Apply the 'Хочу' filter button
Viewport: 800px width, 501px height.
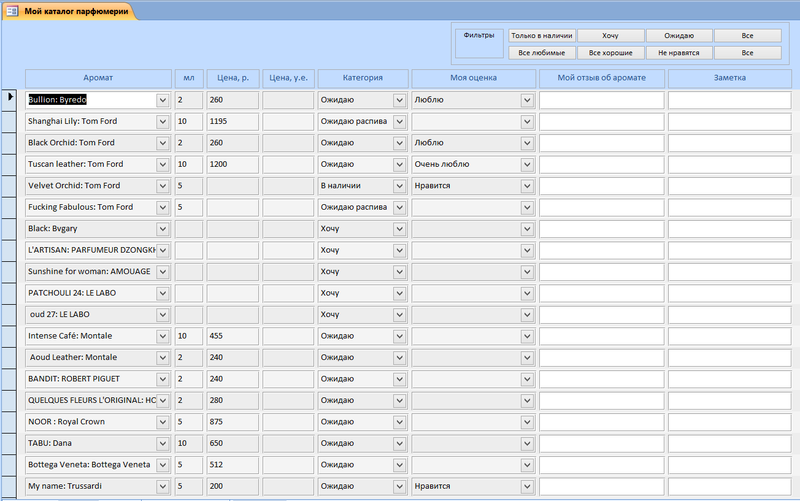pyautogui.click(x=610, y=36)
